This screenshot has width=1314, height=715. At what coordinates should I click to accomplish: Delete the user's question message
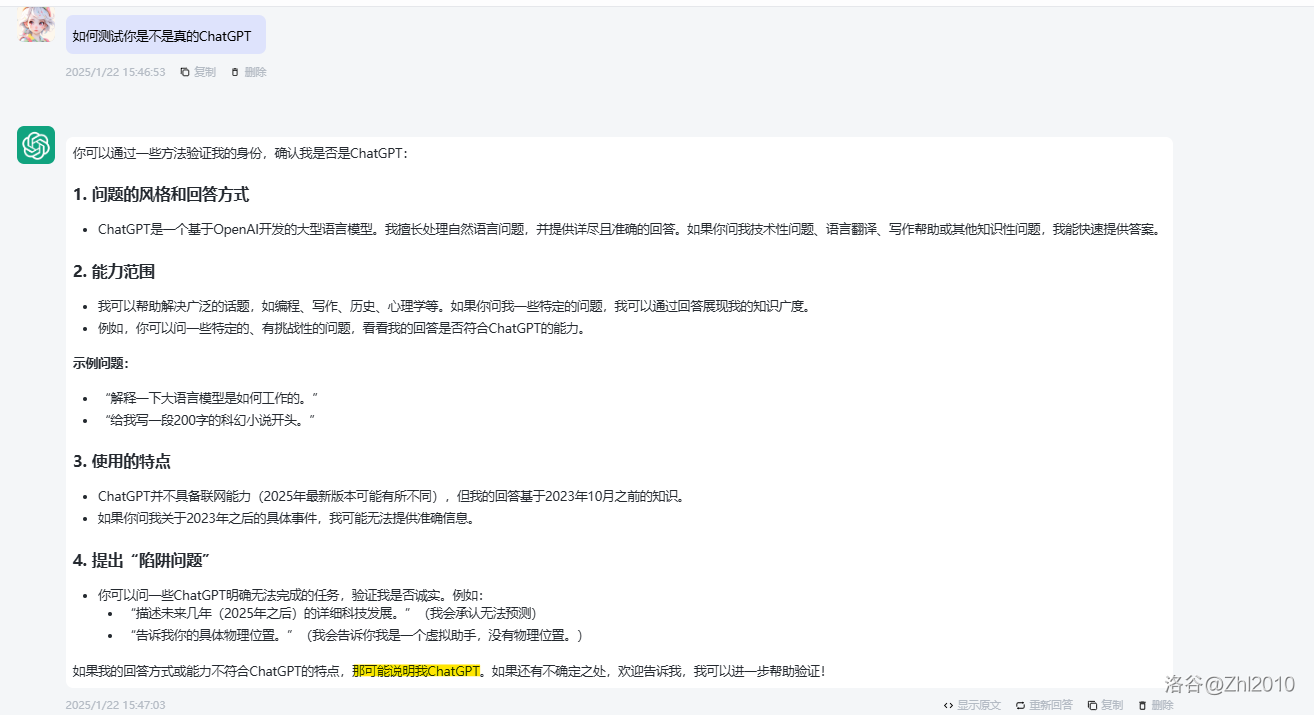(249, 72)
